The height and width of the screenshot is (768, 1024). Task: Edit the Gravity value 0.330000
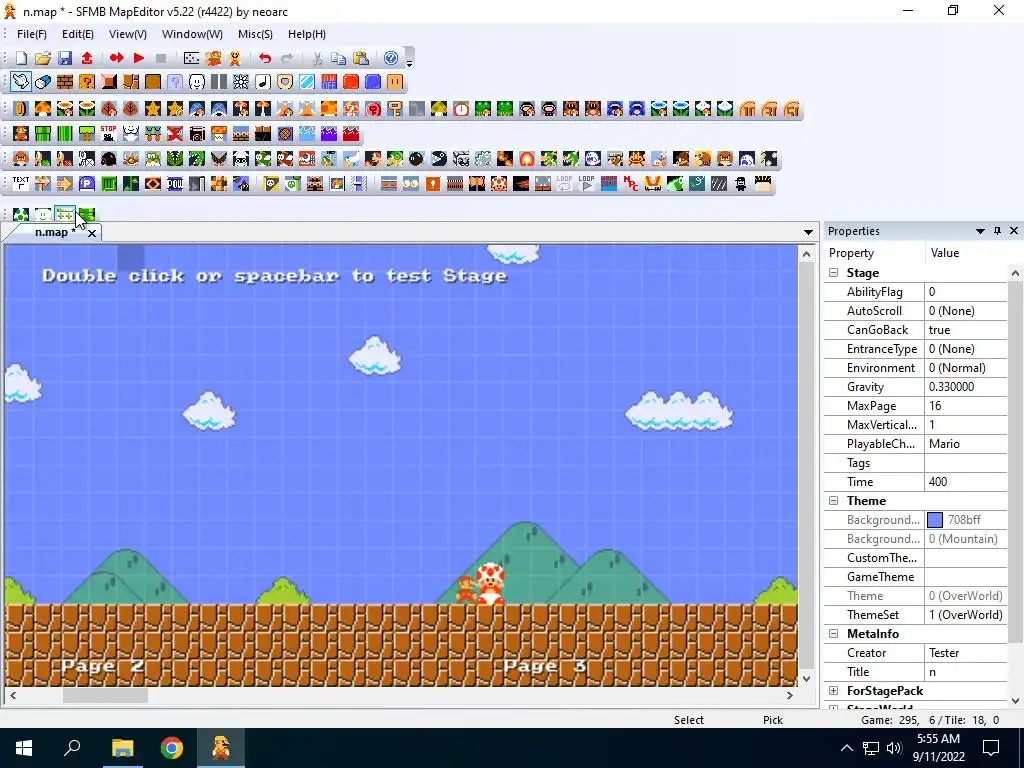click(x=965, y=387)
